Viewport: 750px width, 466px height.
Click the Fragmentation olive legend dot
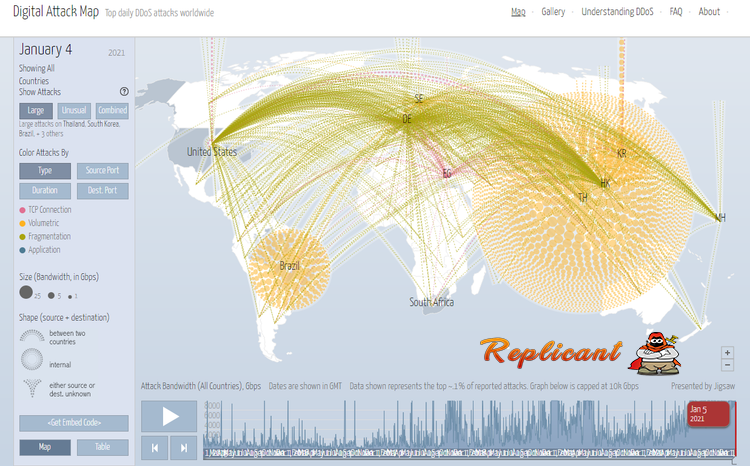[22, 237]
